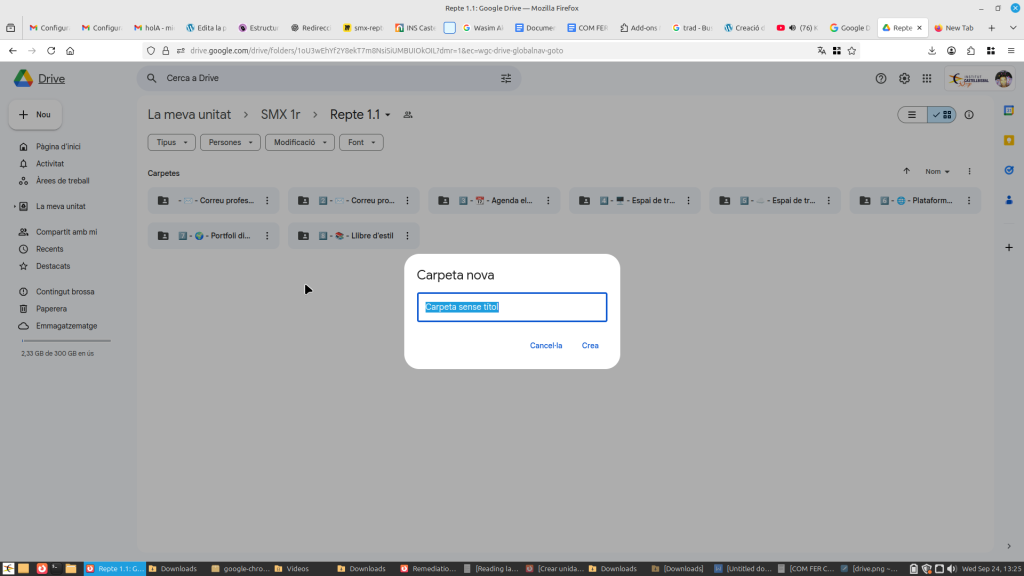The image size is (1024, 576).
Task: Switch to grid layout view
Action: point(942,115)
